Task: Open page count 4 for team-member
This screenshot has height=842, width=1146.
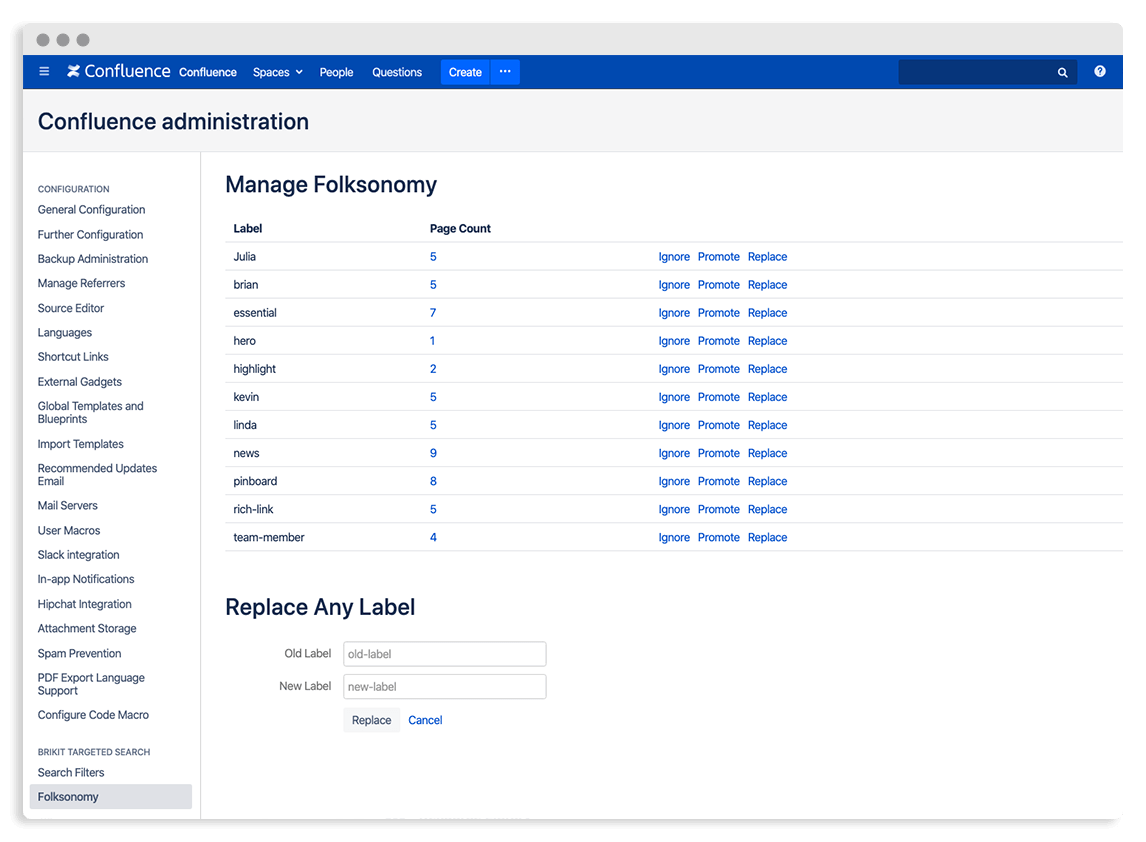Action: 433,538
